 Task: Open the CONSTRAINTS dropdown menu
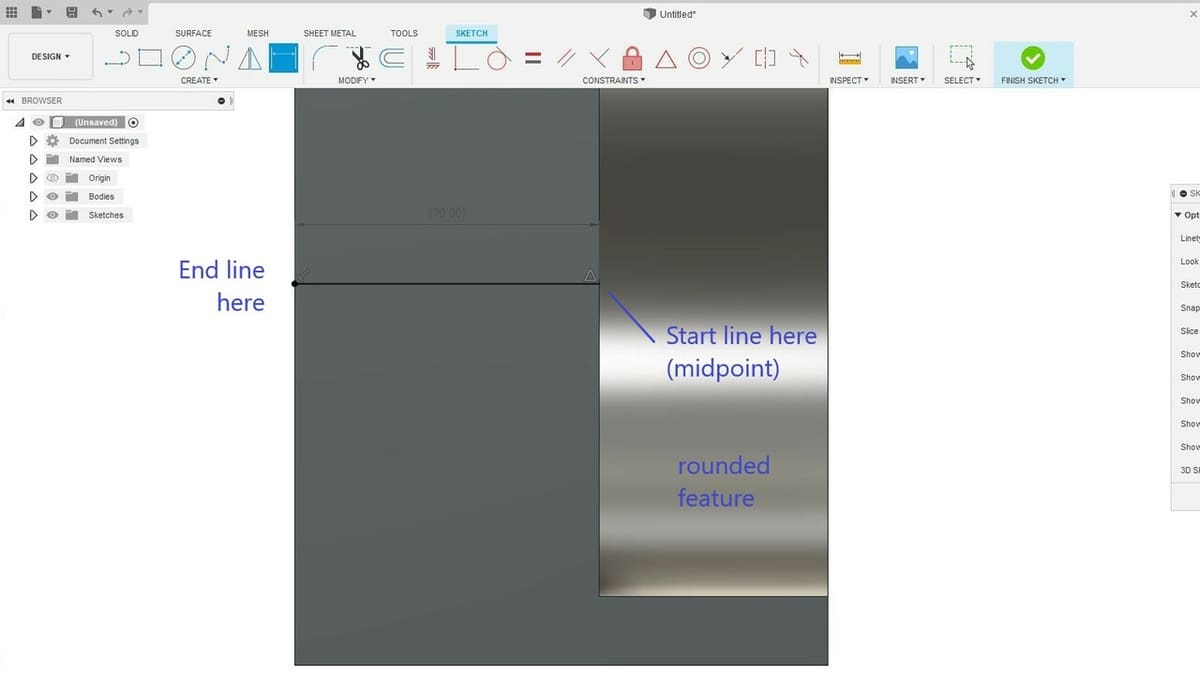click(614, 80)
